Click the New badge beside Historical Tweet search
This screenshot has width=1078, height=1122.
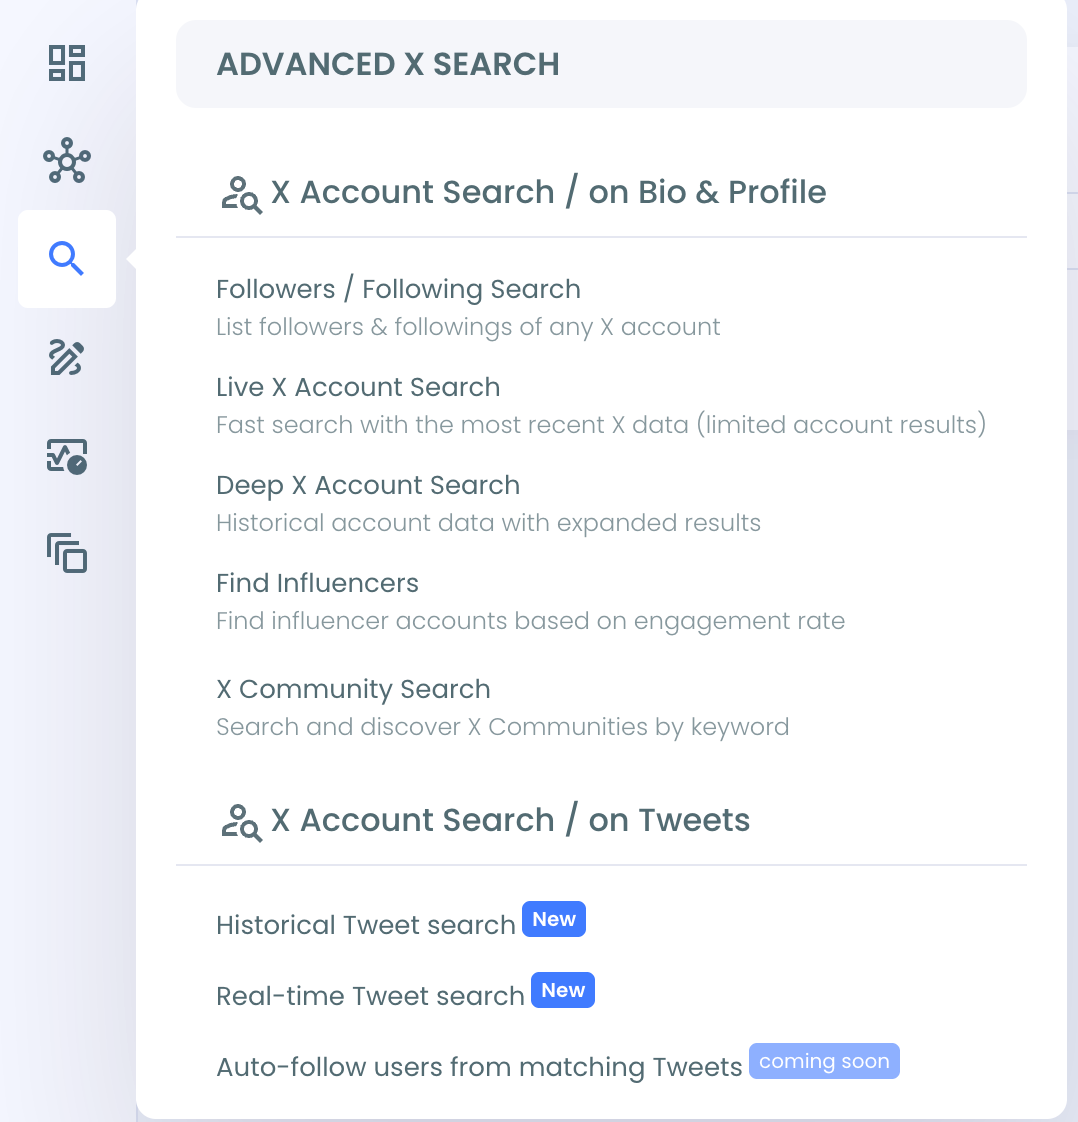pos(554,919)
